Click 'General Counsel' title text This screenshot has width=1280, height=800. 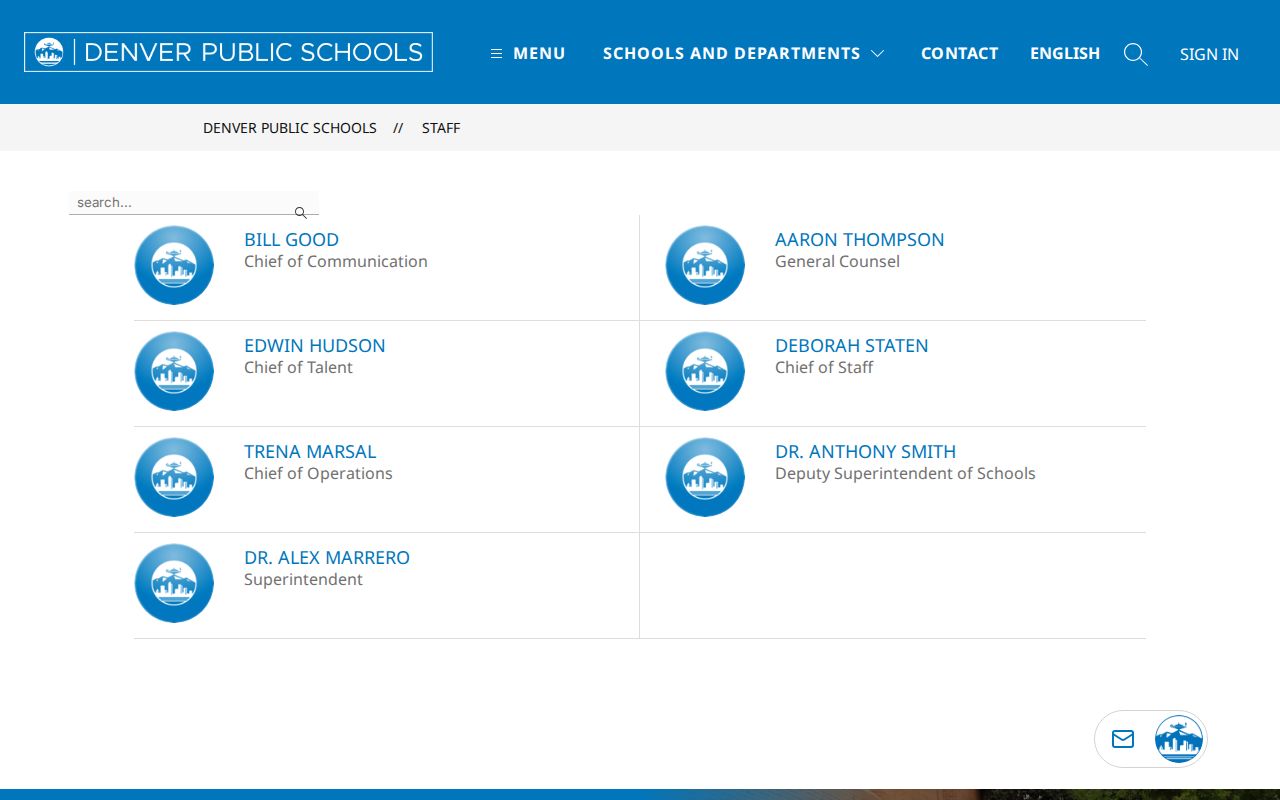[837, 262]
